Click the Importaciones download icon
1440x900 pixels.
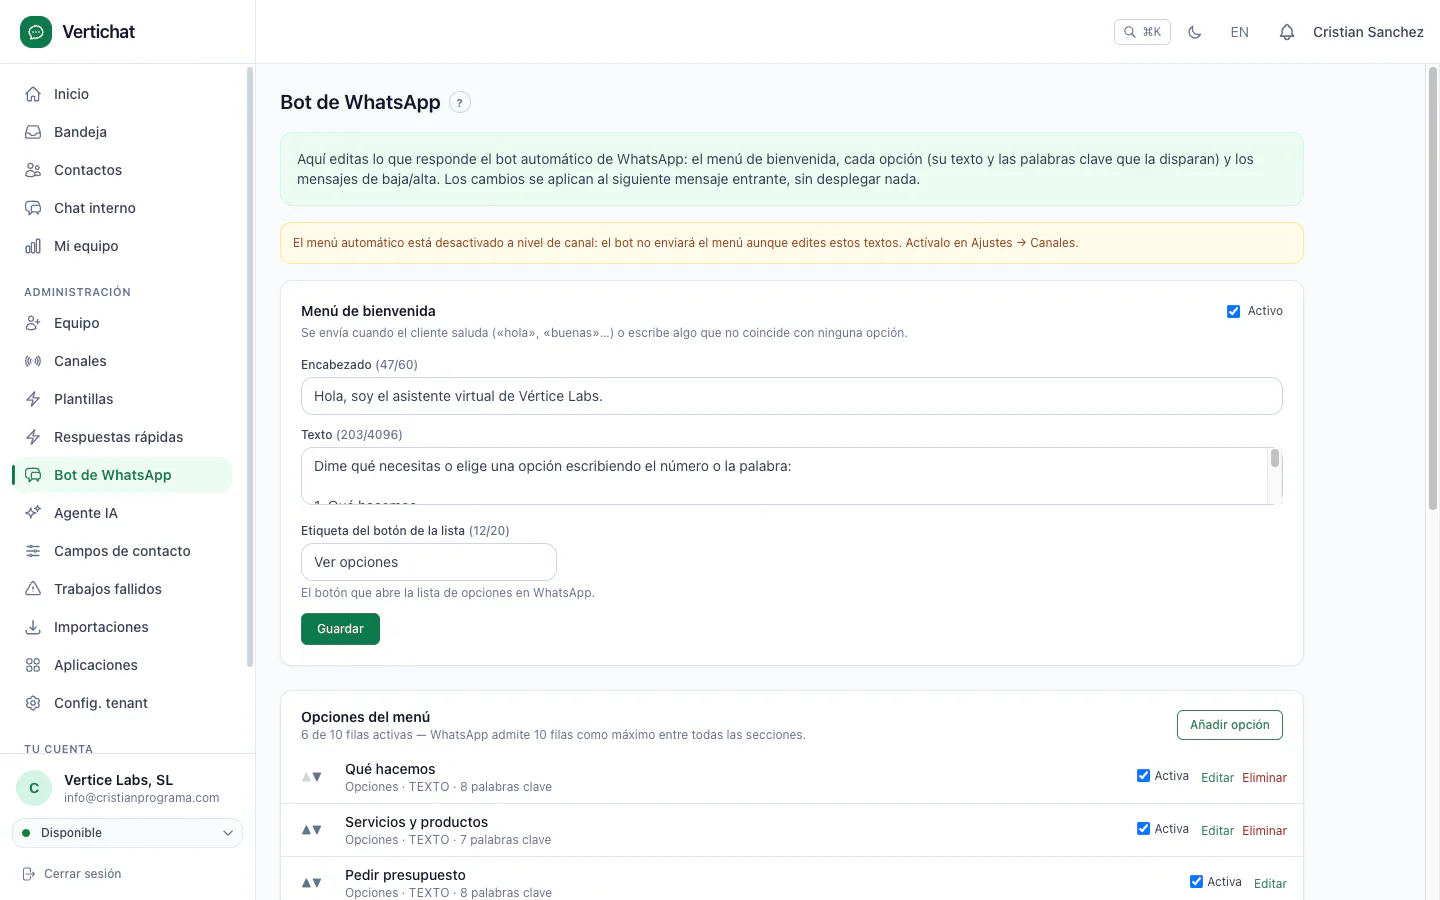click(33, 627)
